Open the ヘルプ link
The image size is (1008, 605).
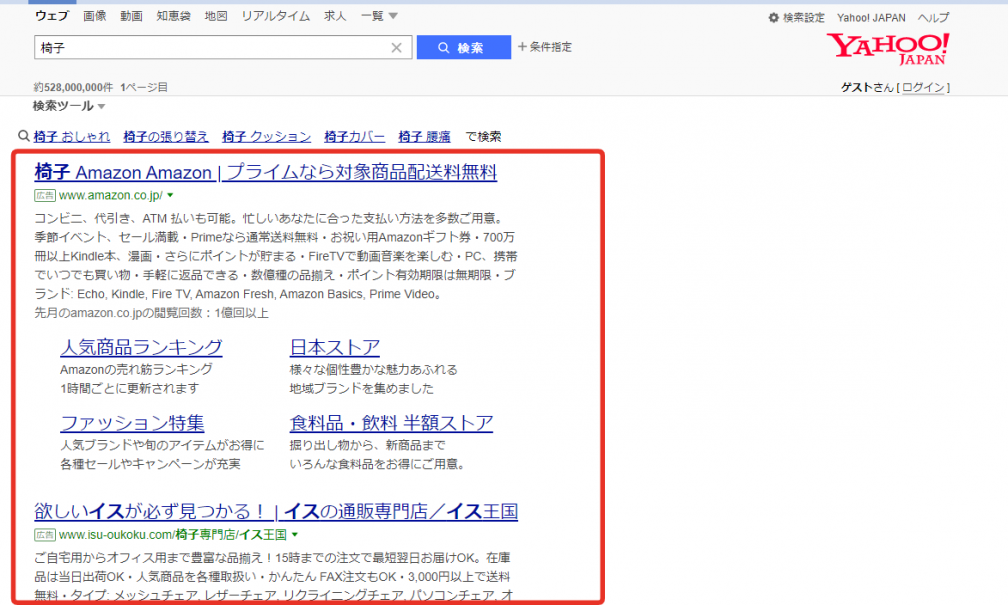pos(933,18)
